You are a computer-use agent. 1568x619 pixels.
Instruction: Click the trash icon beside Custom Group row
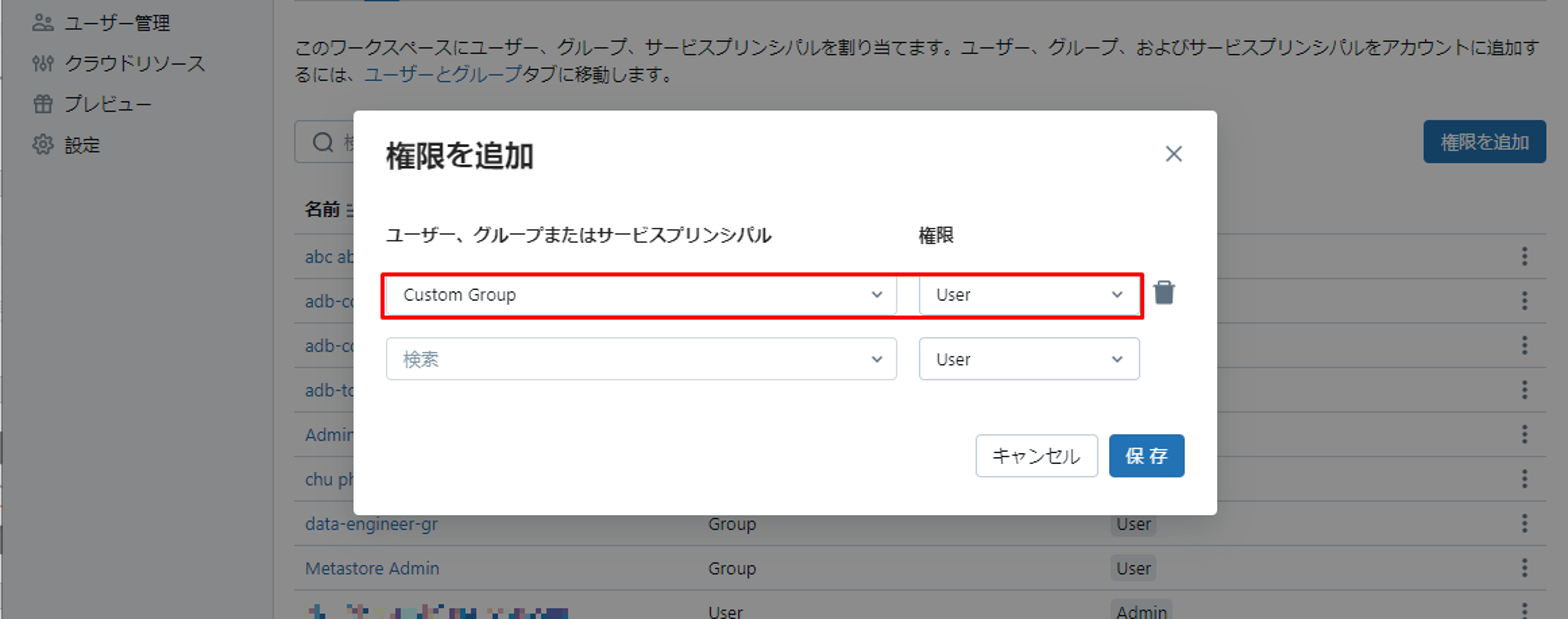click(1164, 293)
